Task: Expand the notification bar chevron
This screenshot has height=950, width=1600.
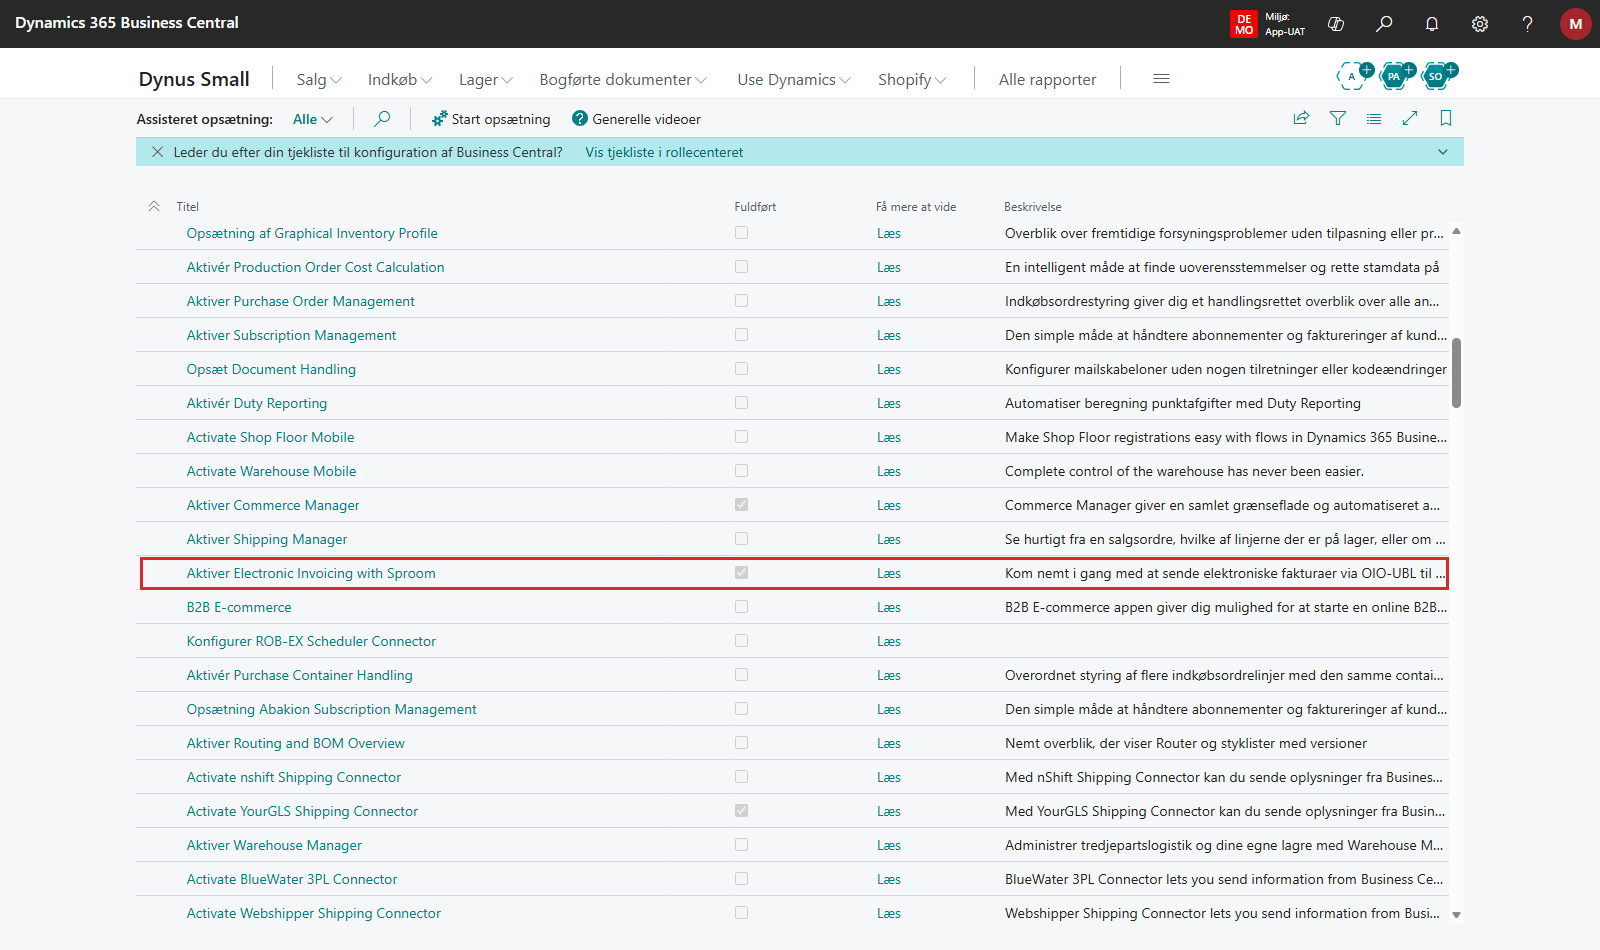Action: coord(1443,152)
